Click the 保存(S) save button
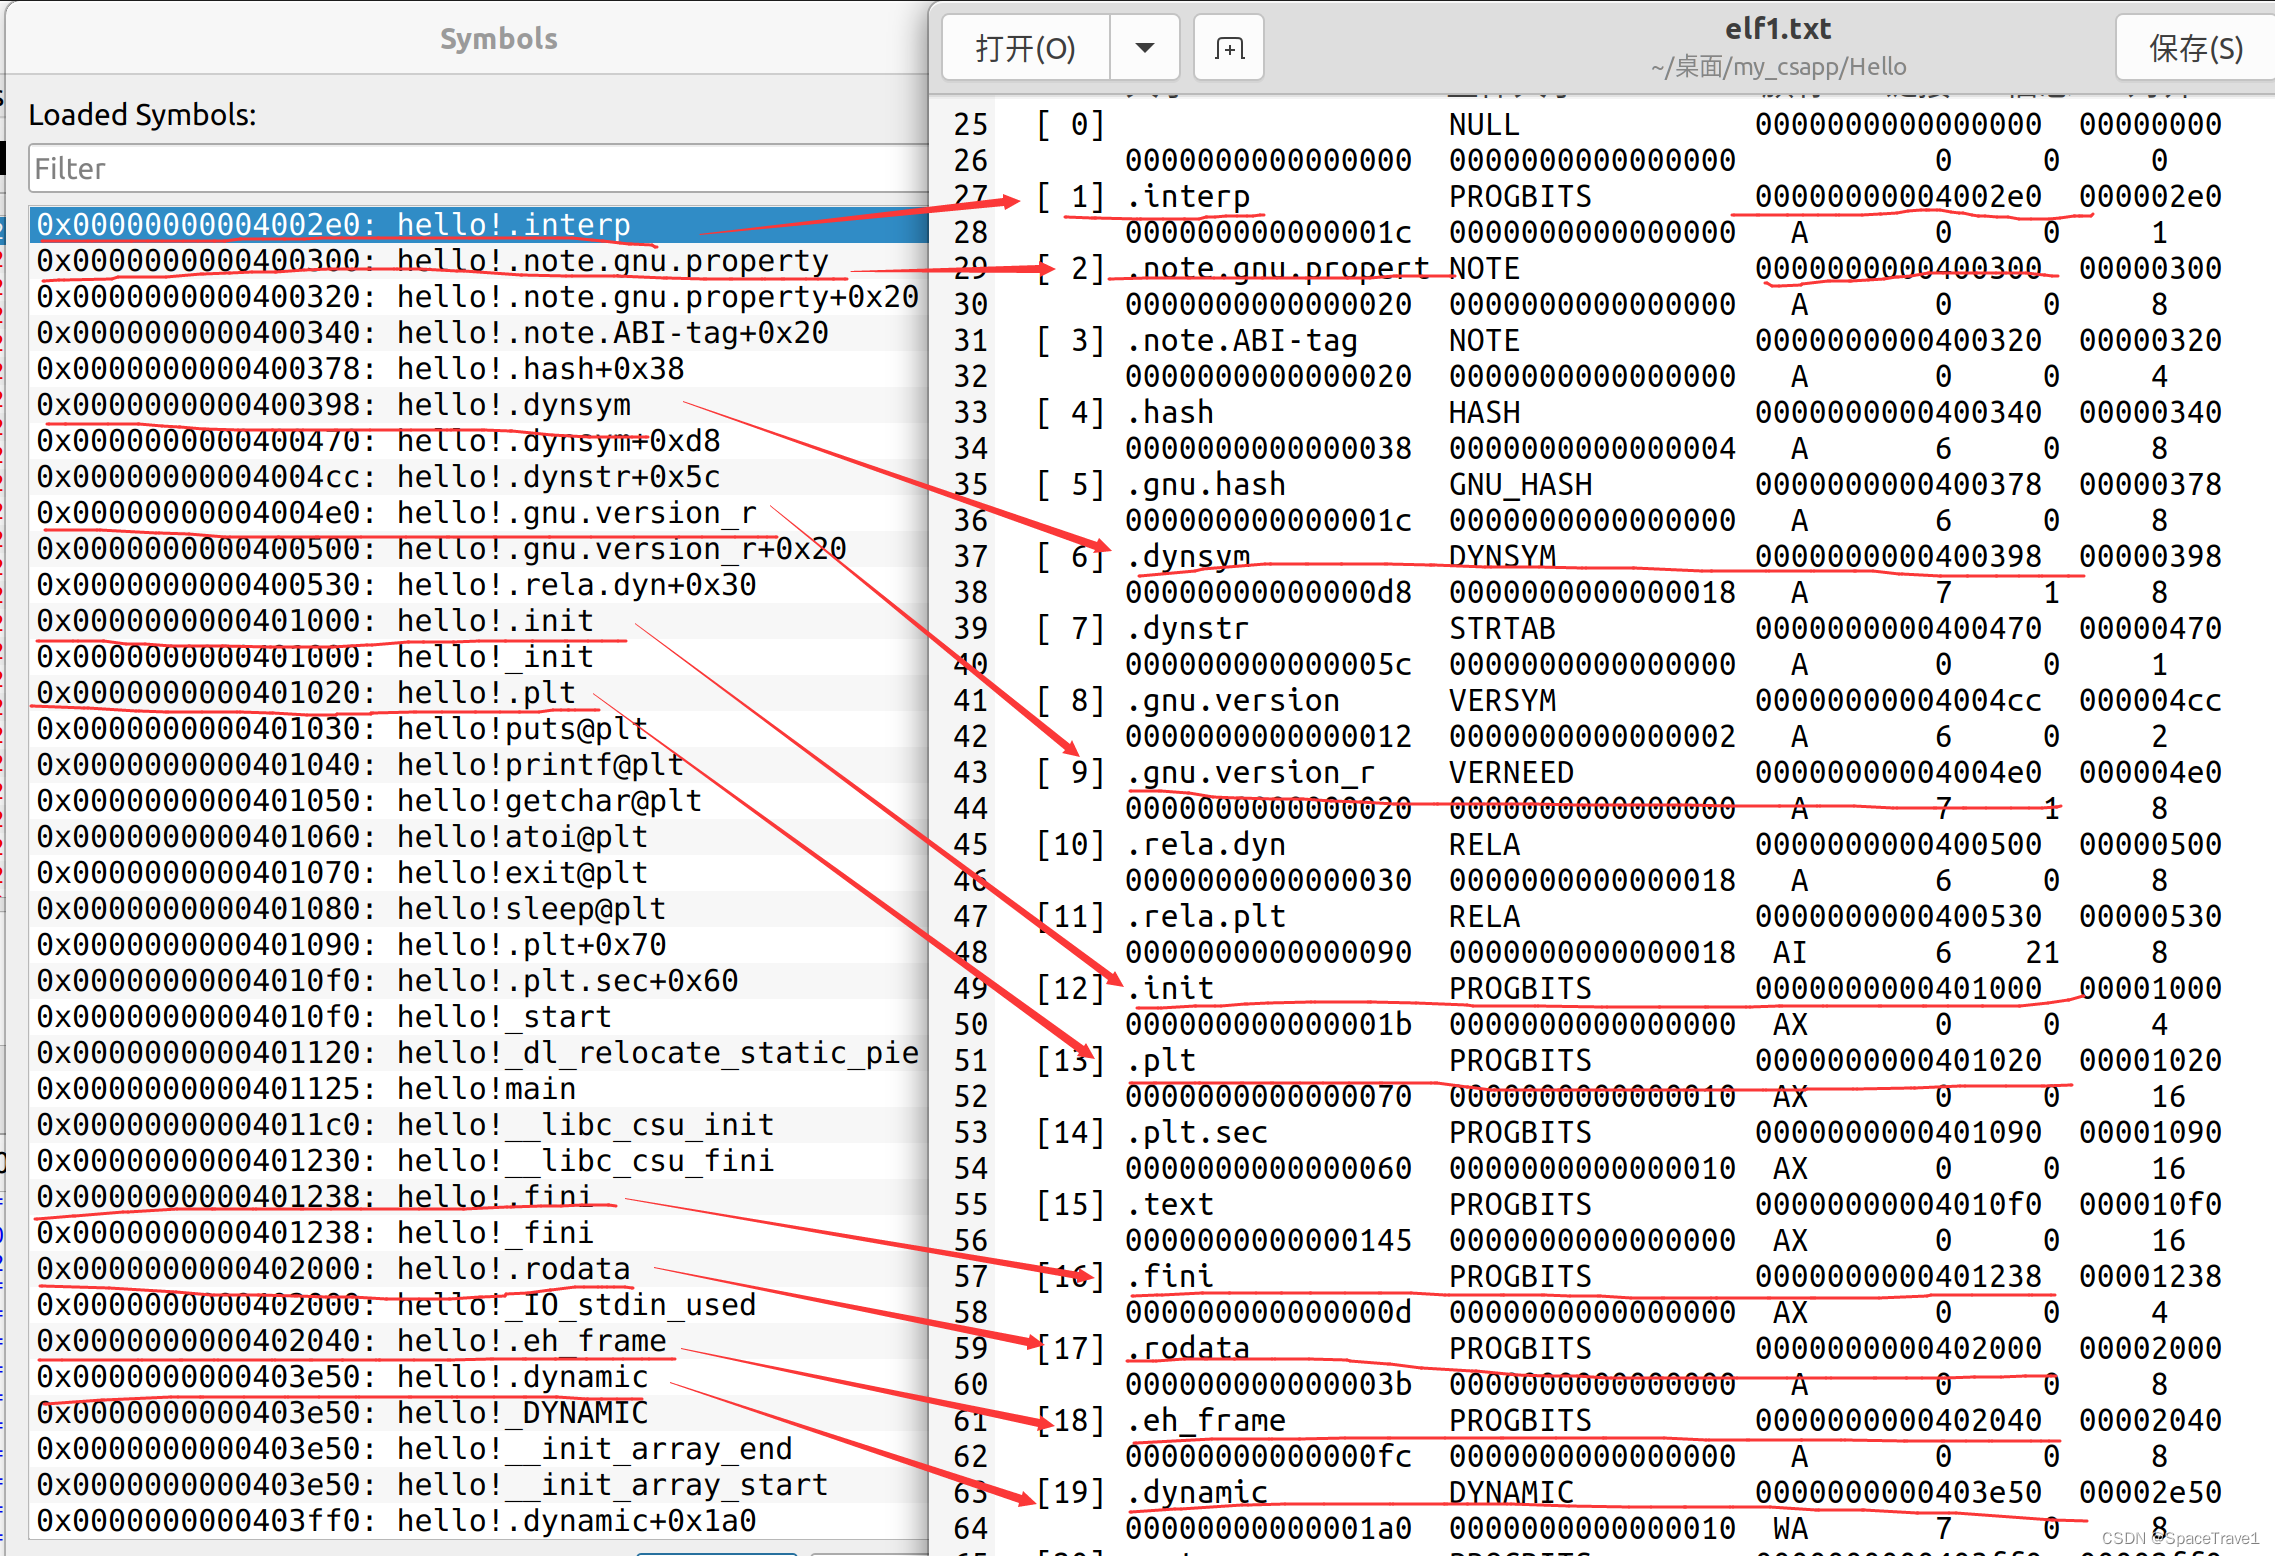Screen dimensions: 2275x1556 click(x=2195, y=48)
